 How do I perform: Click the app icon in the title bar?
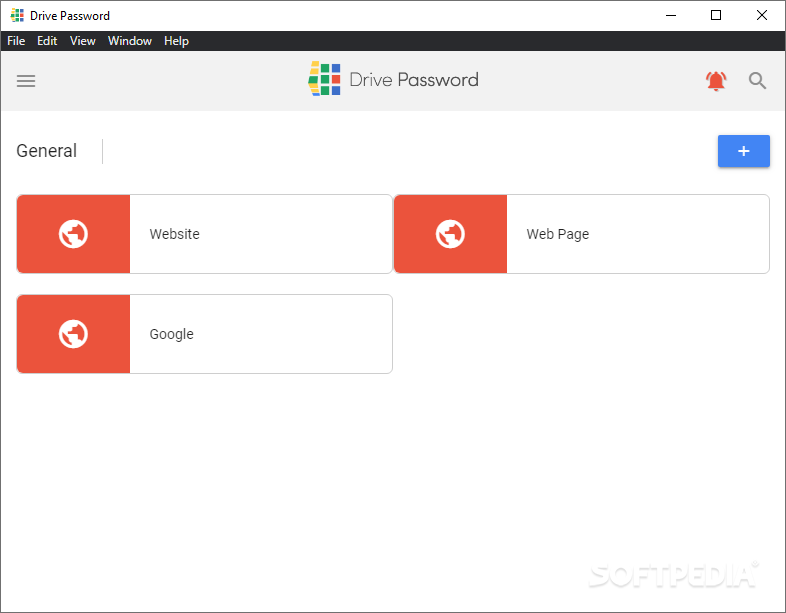(17, 16)
